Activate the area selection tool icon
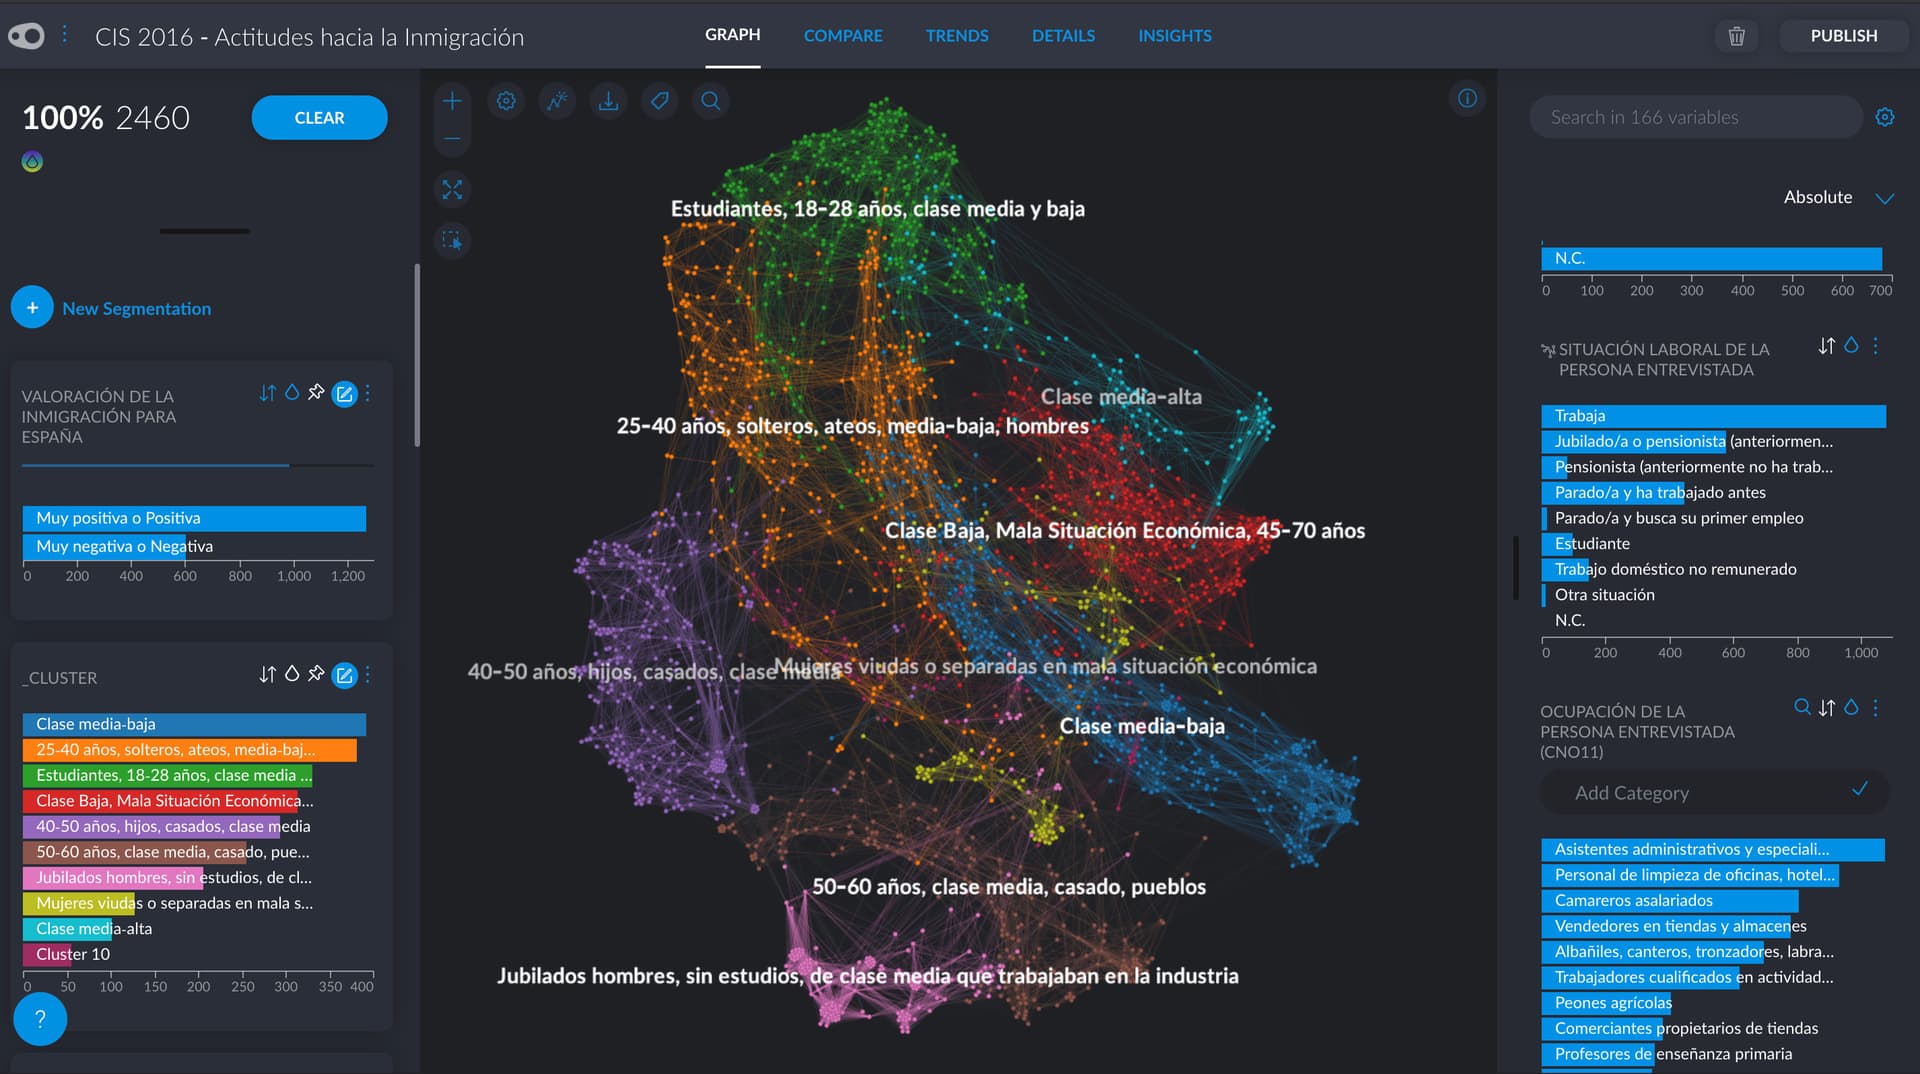Screen dimensions: 1920x1074 (452, 241)
